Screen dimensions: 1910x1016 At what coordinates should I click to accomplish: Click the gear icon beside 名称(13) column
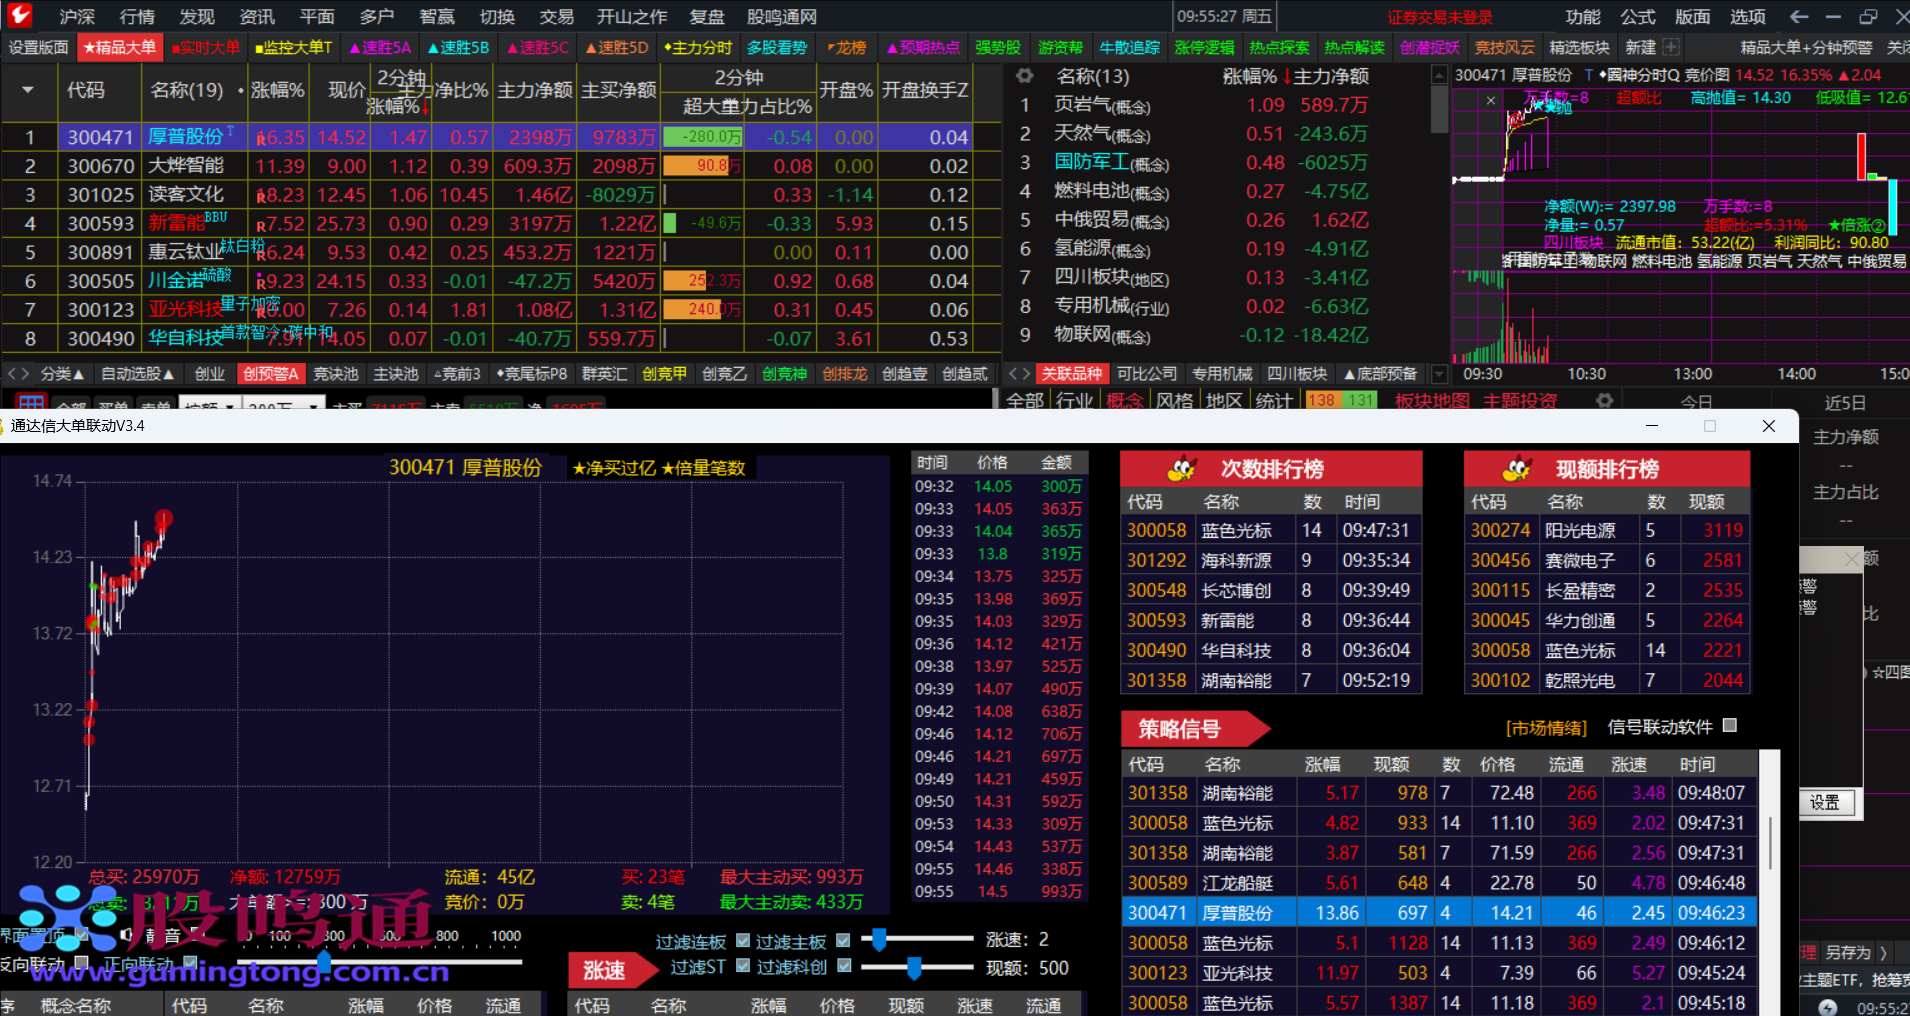pos(1024,76)
